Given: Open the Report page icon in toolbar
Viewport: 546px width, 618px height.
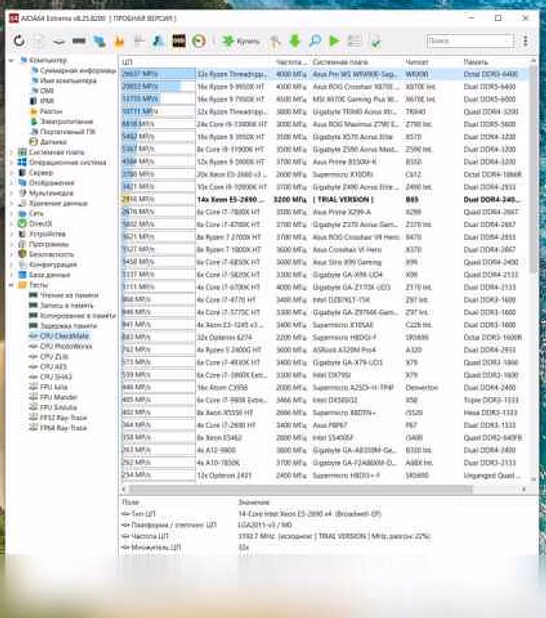Looking at the screenshot, I should (x=39, y=41).
